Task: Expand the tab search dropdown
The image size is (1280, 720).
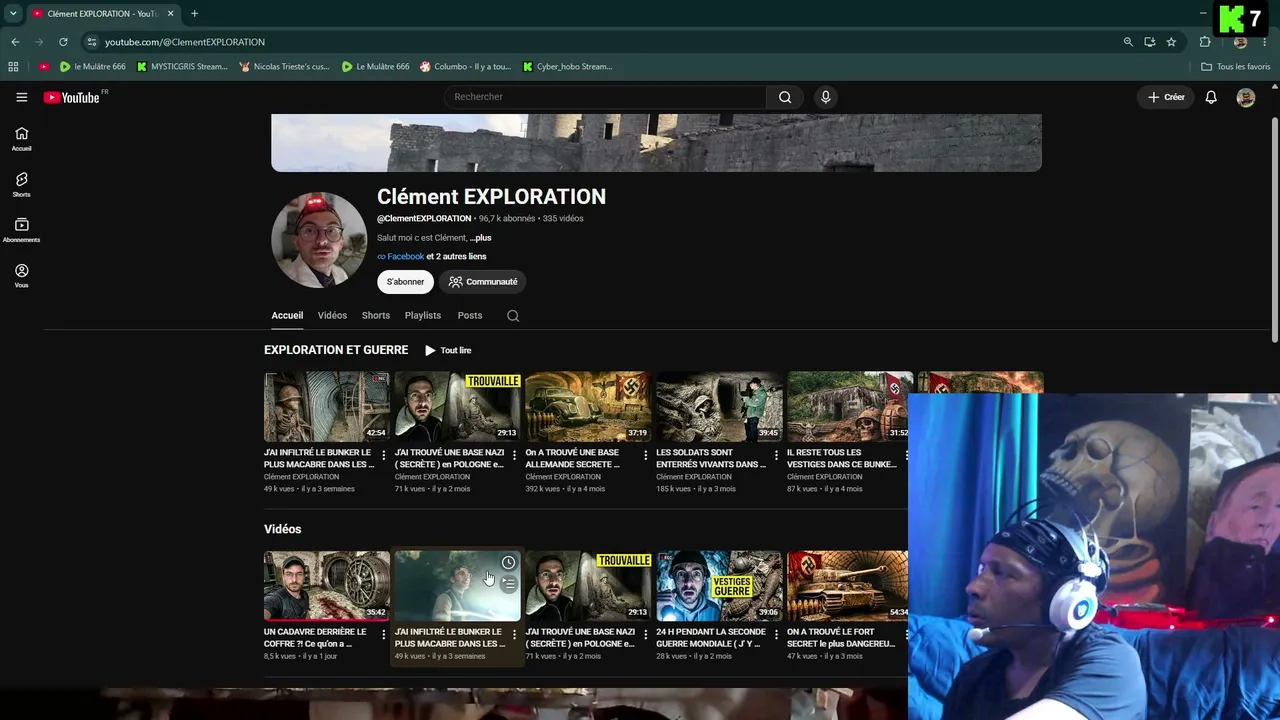Action: tap(13, 14)
